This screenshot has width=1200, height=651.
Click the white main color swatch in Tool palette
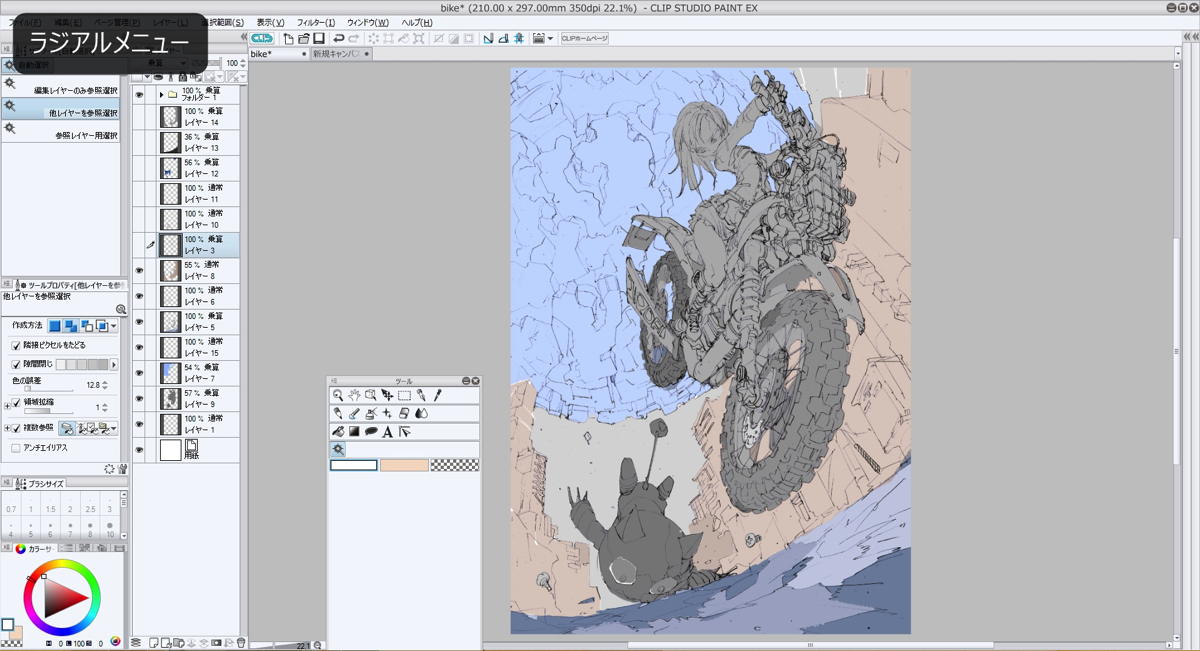354,465
